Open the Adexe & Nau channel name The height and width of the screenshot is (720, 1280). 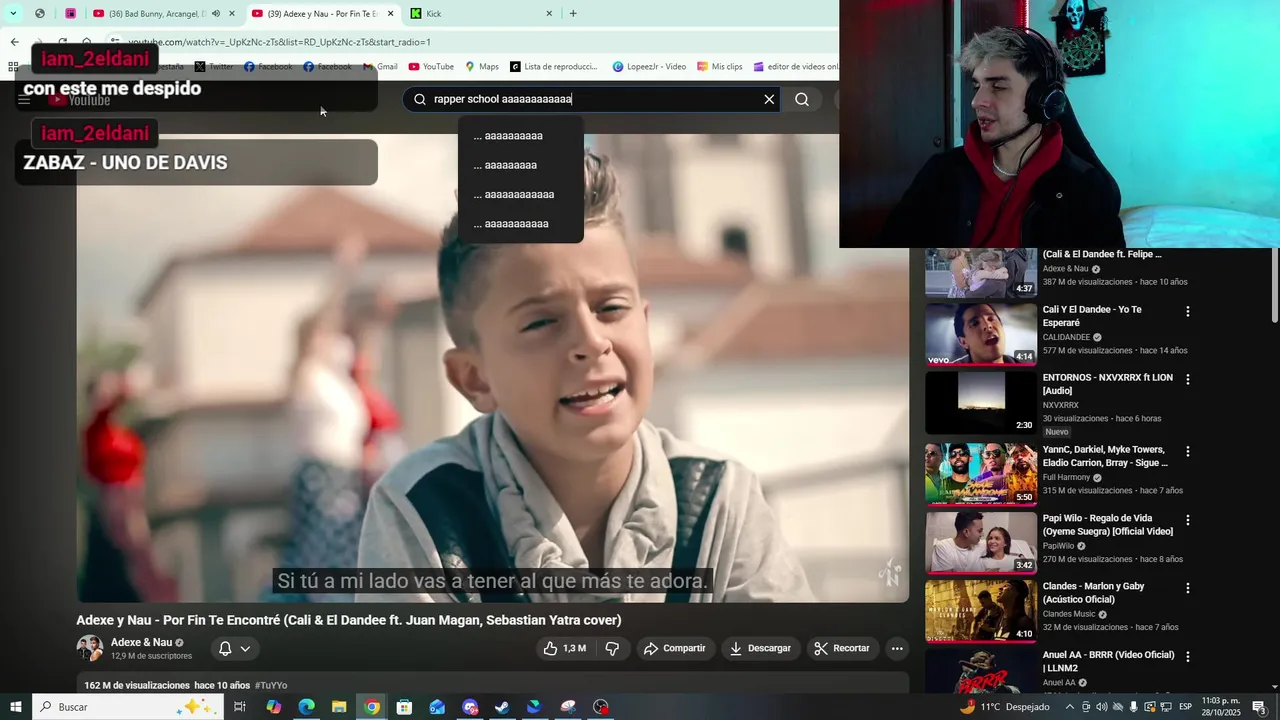click(141, 642)
